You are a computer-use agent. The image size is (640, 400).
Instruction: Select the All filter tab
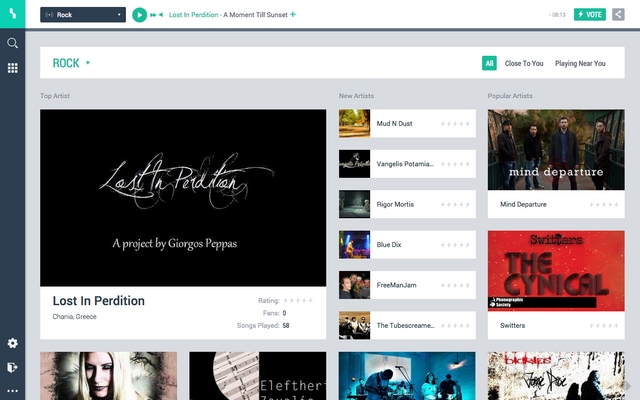[489, 63]
